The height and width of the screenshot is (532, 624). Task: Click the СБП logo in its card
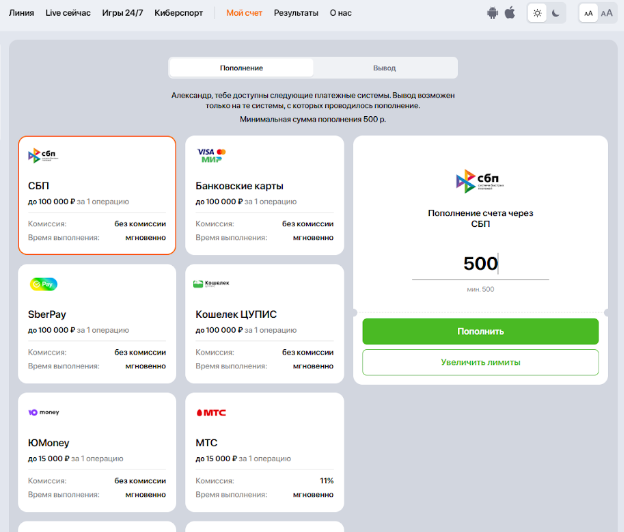(43, 155)
